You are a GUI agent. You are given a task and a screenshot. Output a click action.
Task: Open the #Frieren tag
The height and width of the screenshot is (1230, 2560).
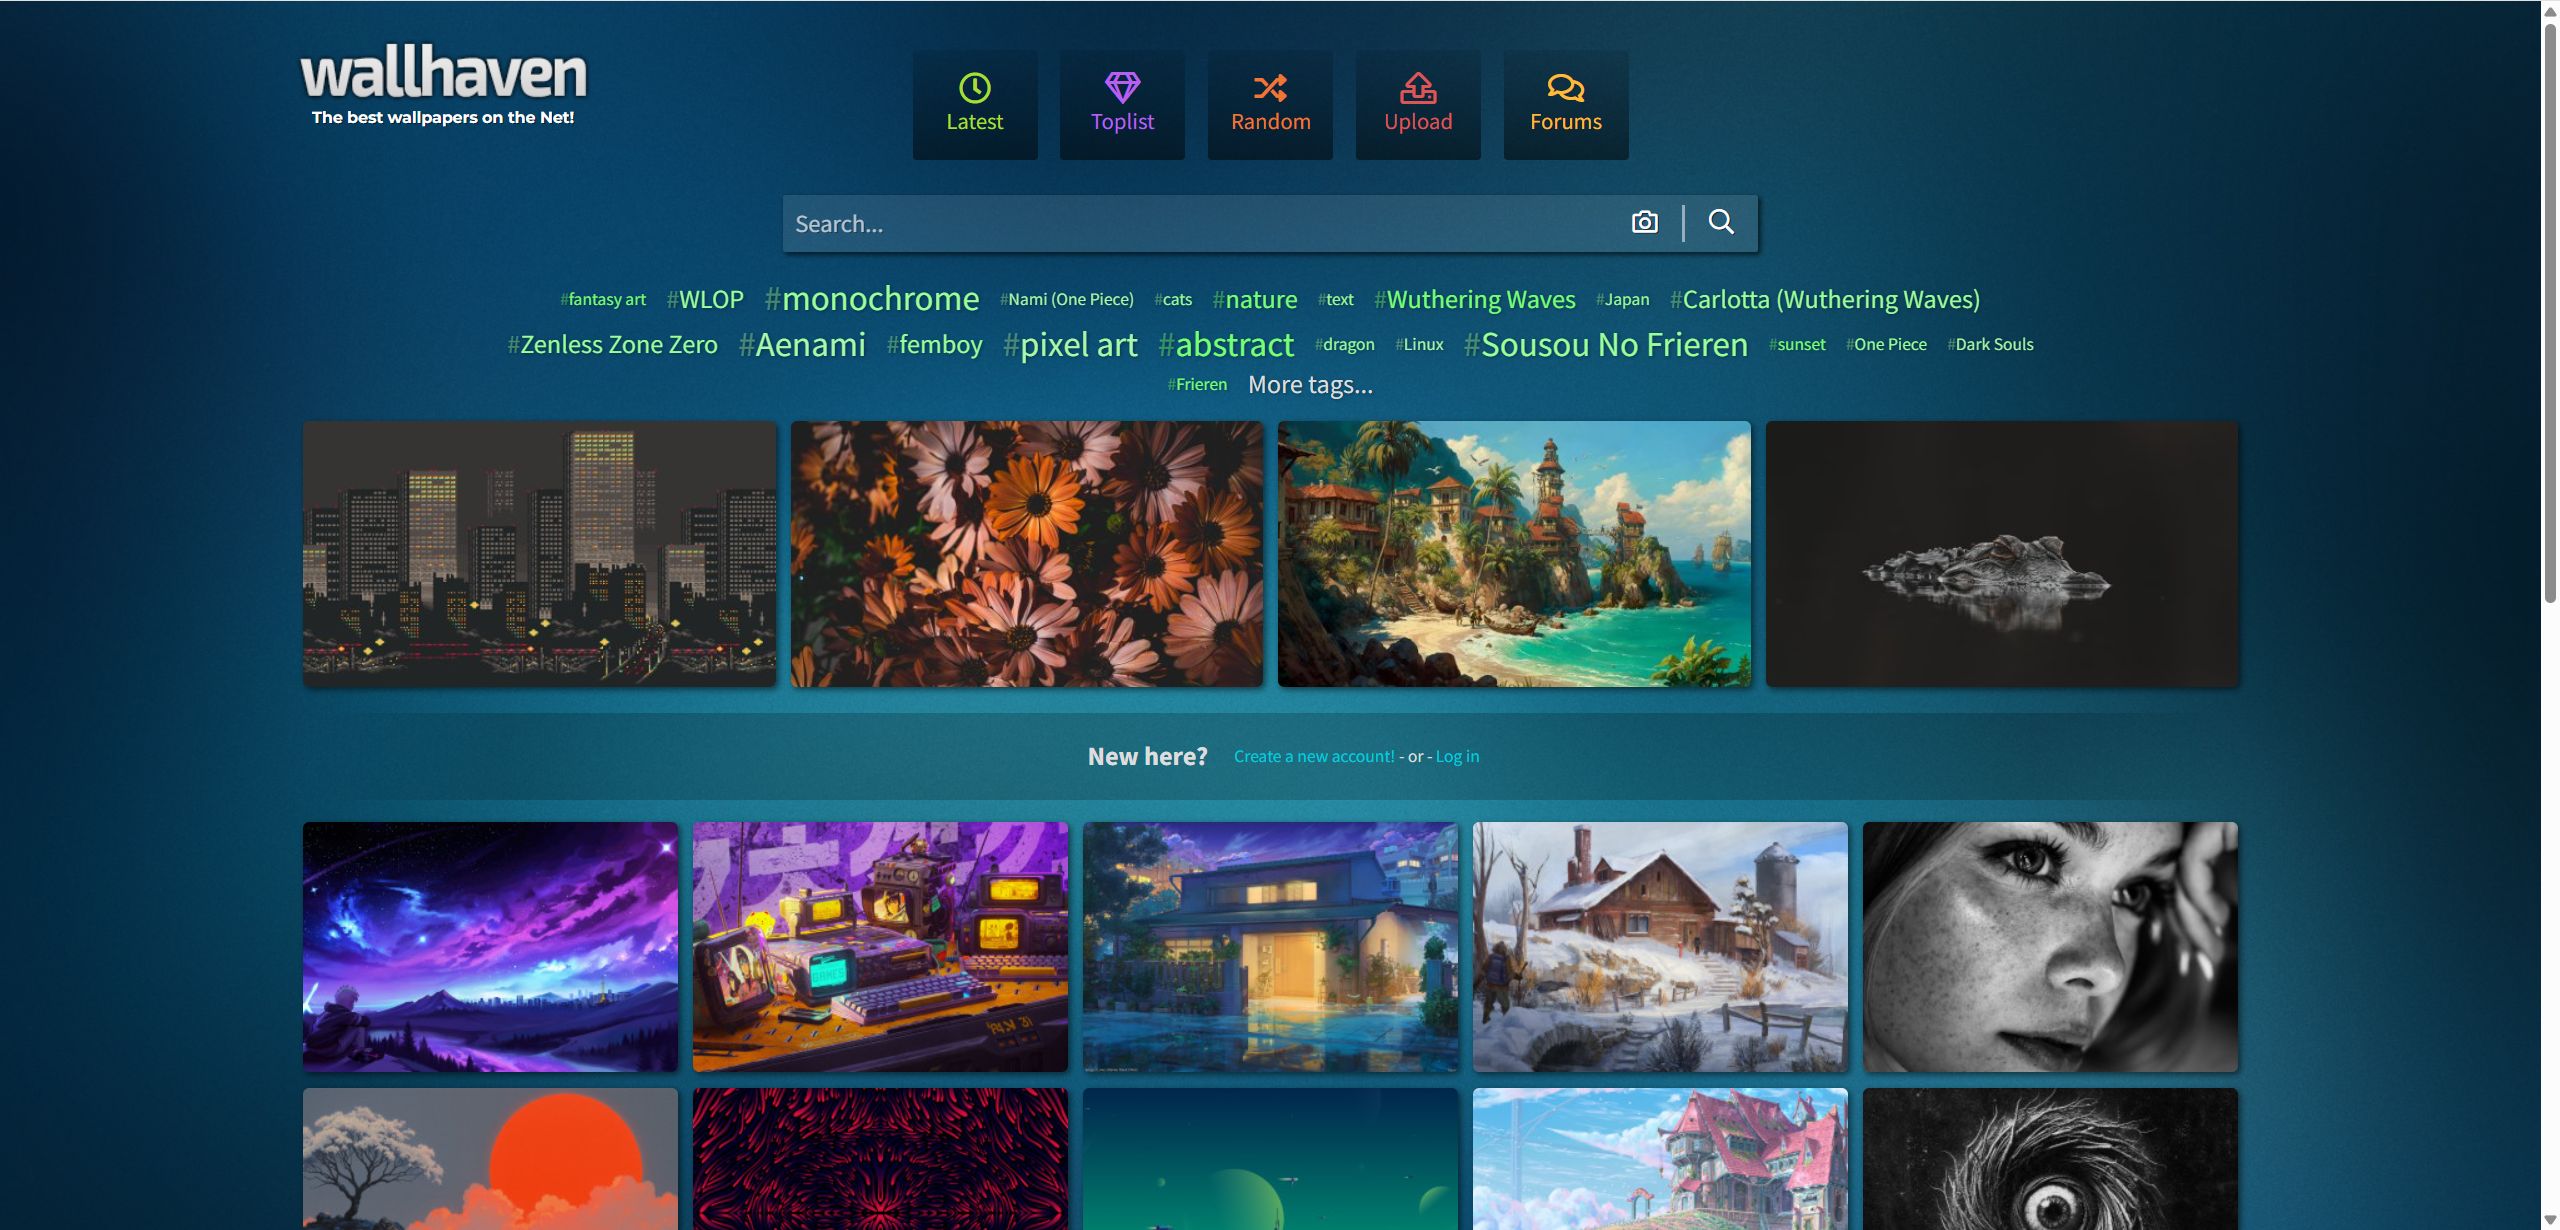coord(1197,384)
